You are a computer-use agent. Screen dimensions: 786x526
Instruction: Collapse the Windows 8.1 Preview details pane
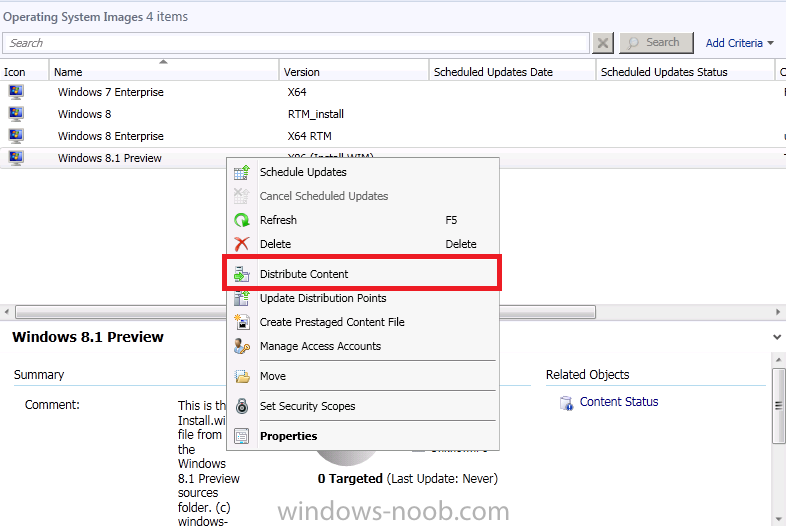tap(777, 338)
